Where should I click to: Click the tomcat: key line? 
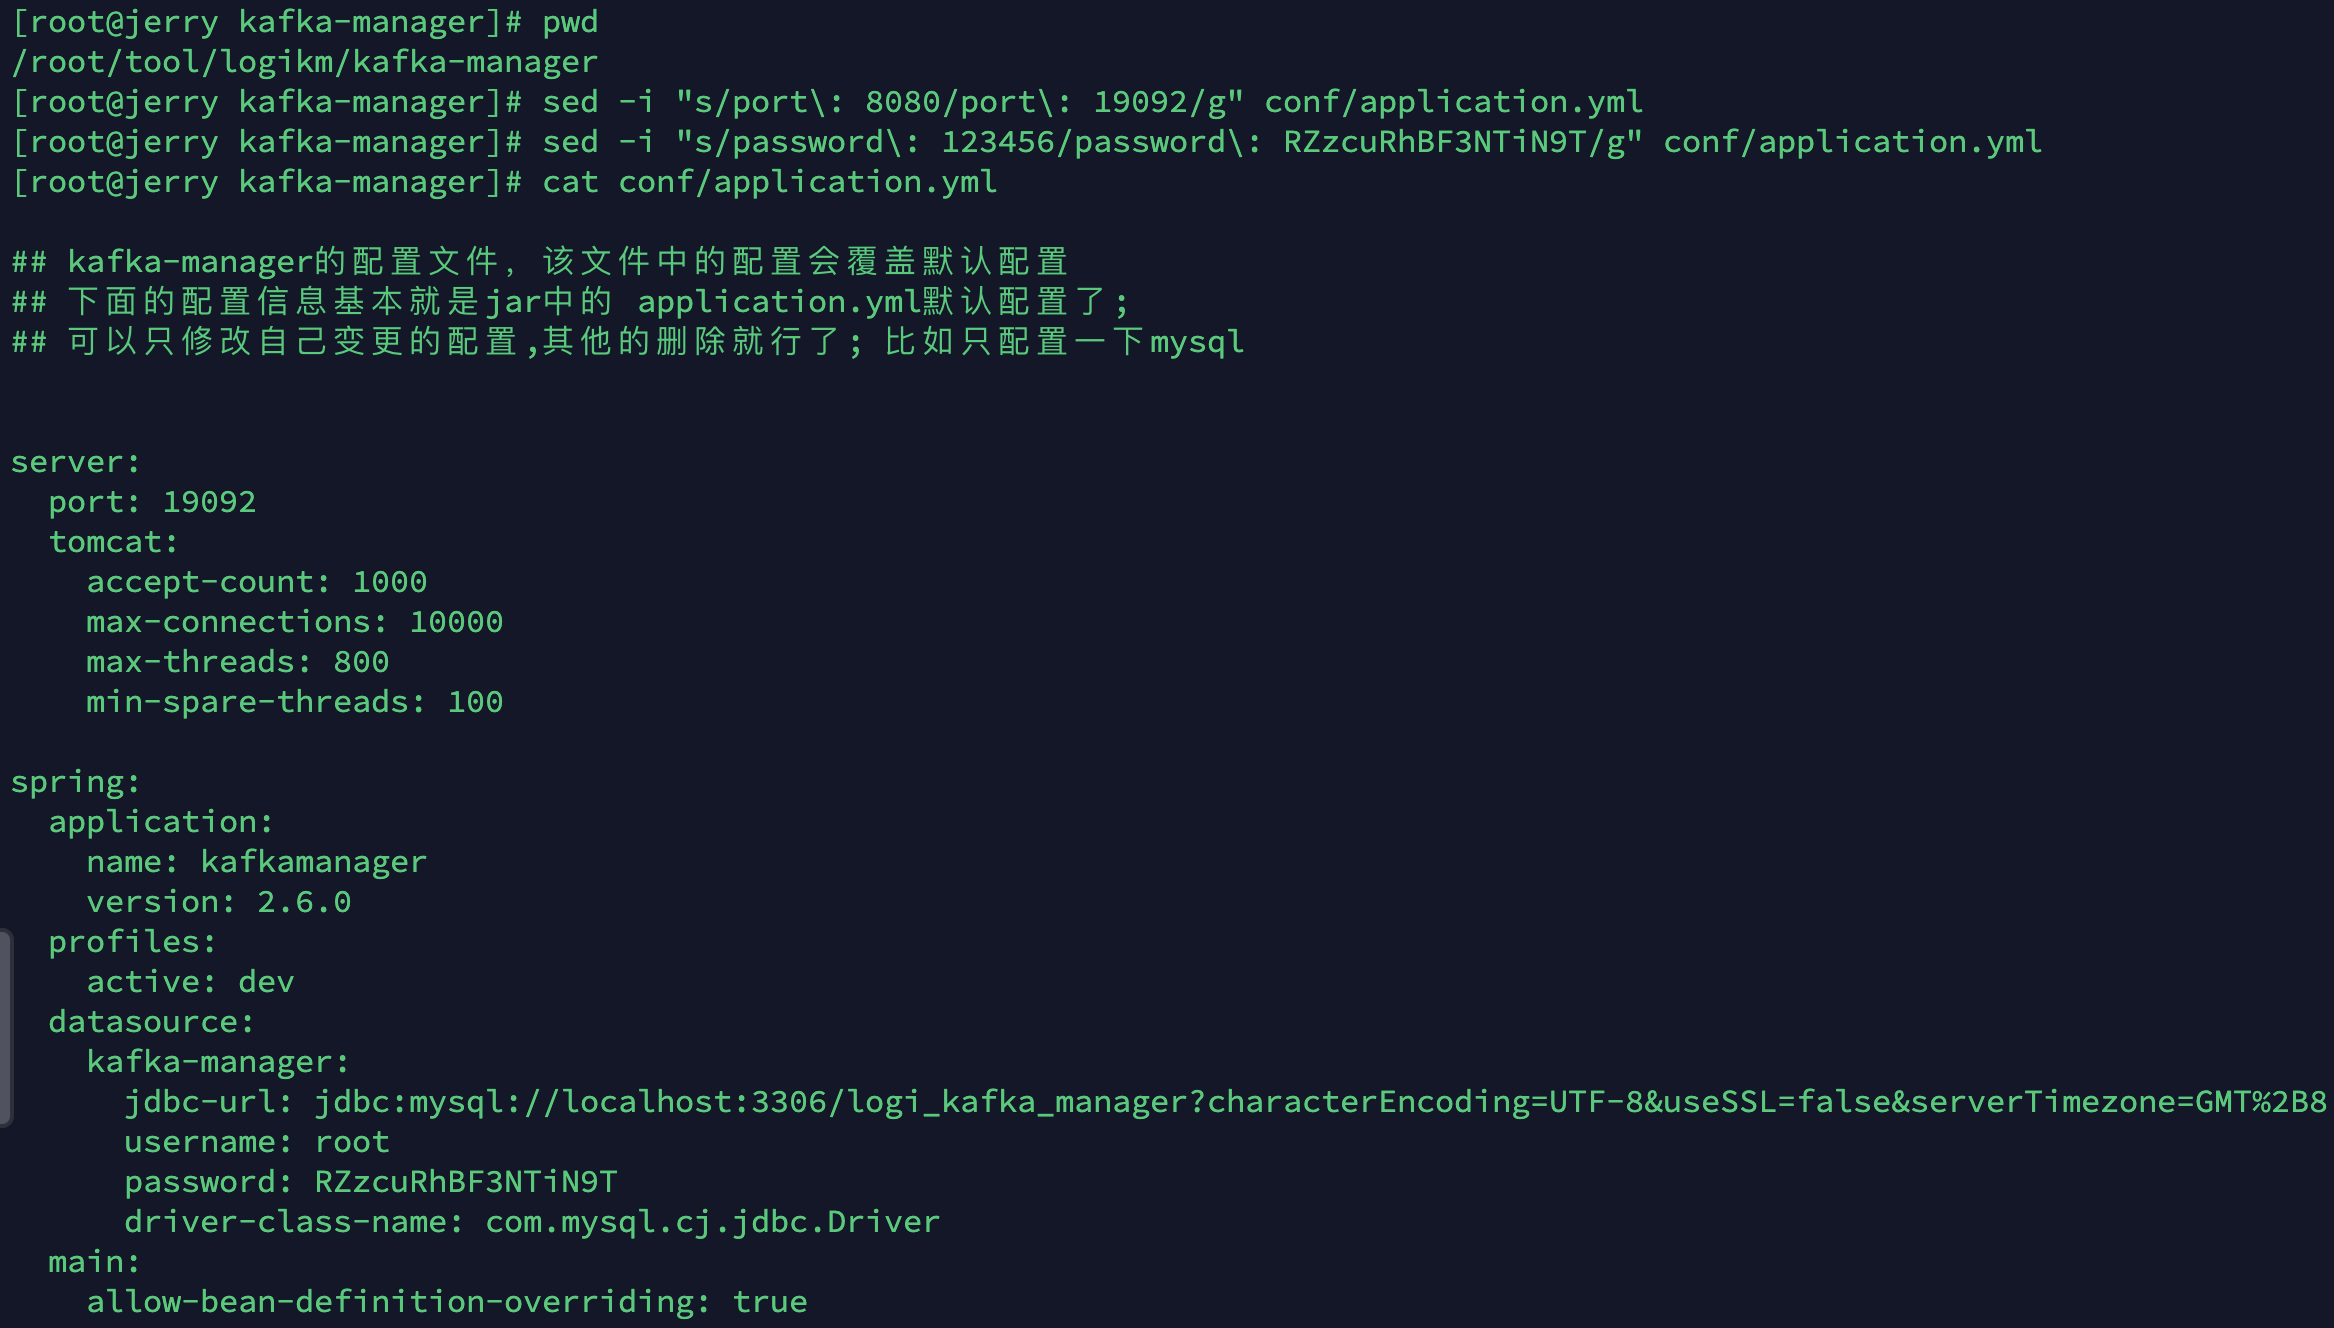pyautogui.click(x=113, y=542)
